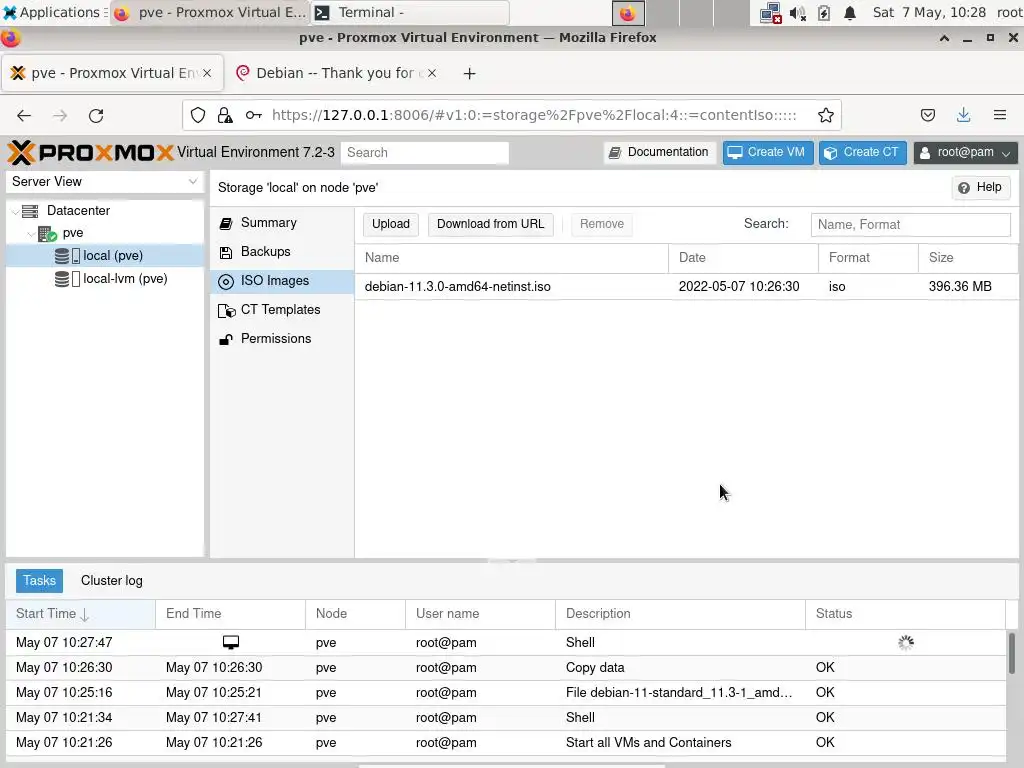The image size is (1024, 768).
Task: Click the Create CT button
Action: coord(862,152)
